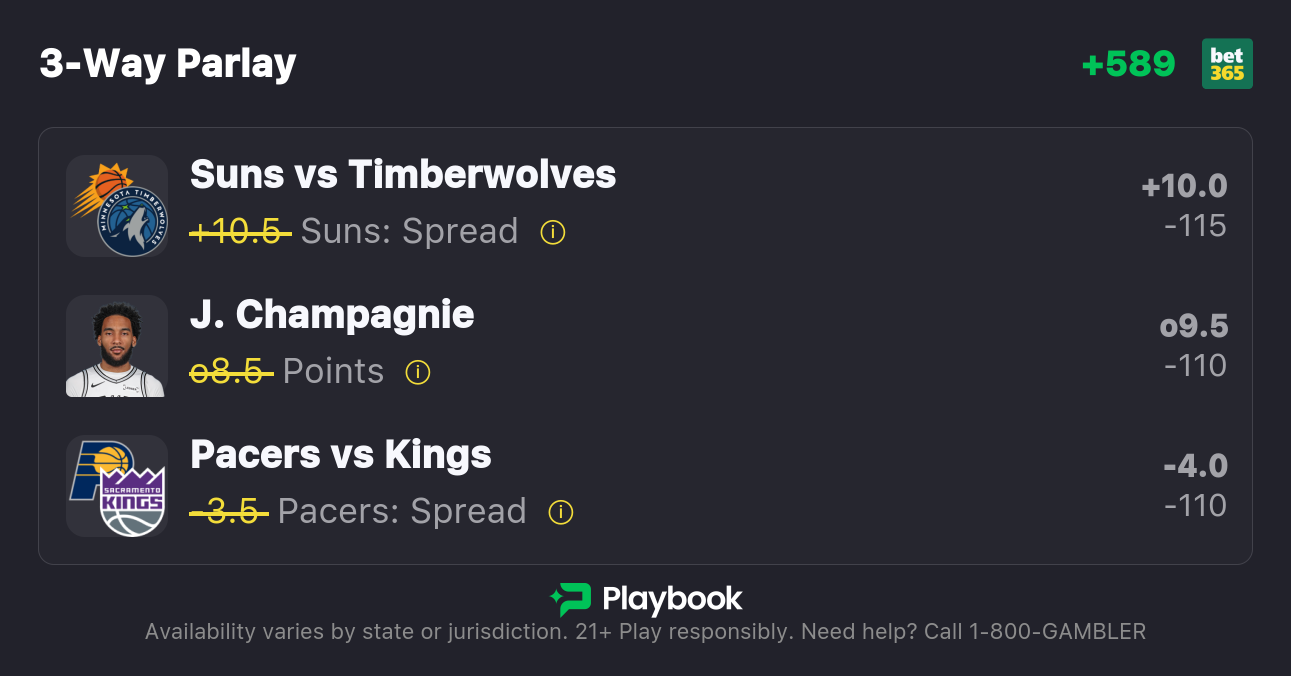The width and height of the screenshot is (1291, 676).
Task: Select the Suns vs Timberwolves title
Action: coord(403,175)
